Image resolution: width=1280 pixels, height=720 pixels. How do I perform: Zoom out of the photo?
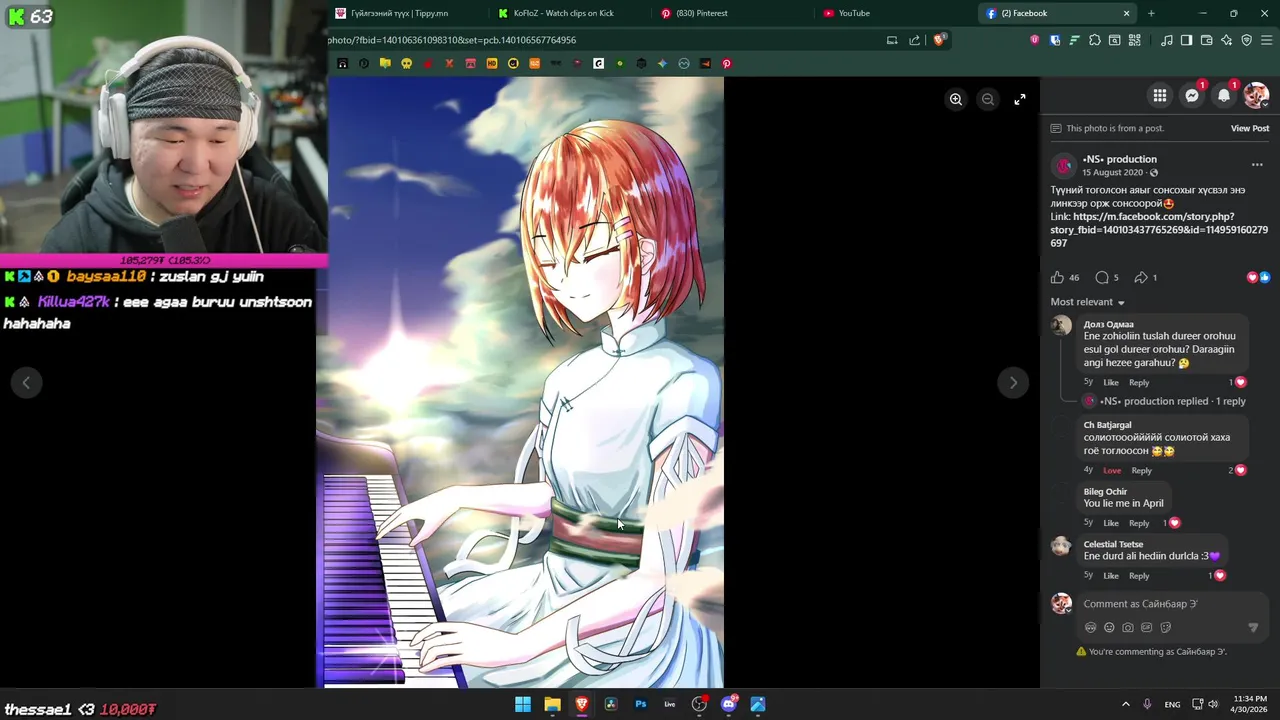pyautogui.click(x=988, y=99)
